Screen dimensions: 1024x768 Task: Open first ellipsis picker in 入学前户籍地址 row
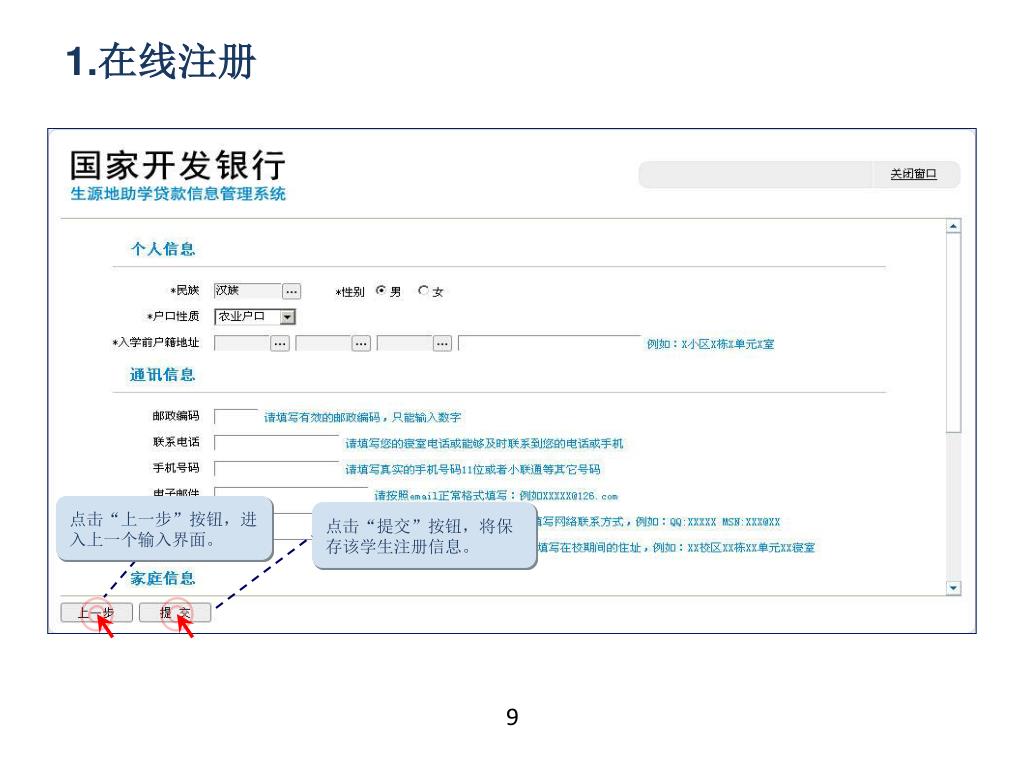coord(280,344)
